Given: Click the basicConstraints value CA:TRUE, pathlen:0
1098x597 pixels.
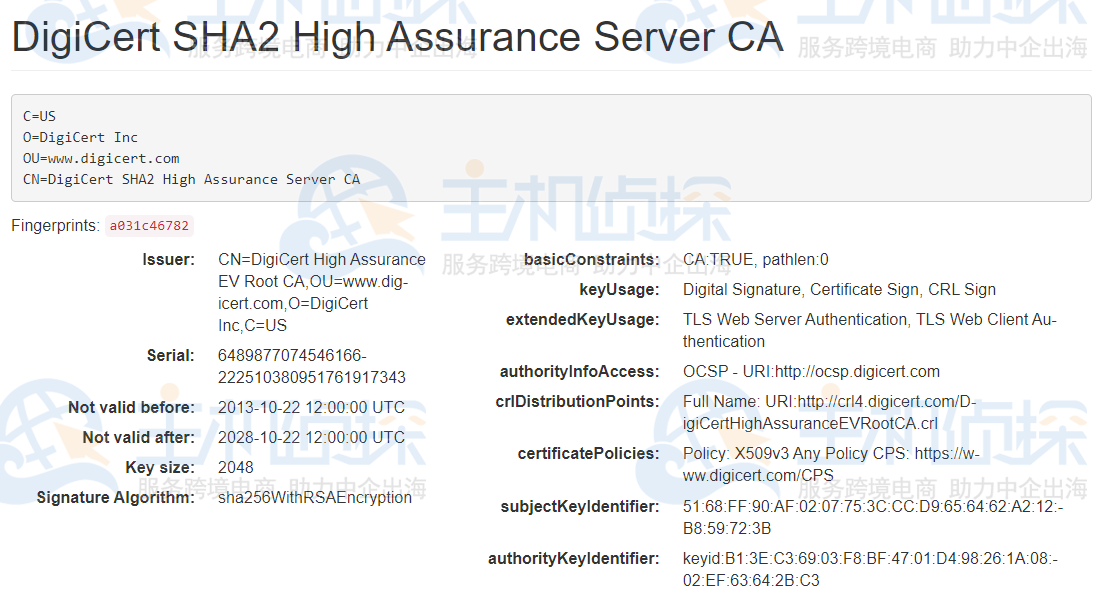Looking at the screenshot, I should coord(758,259).
